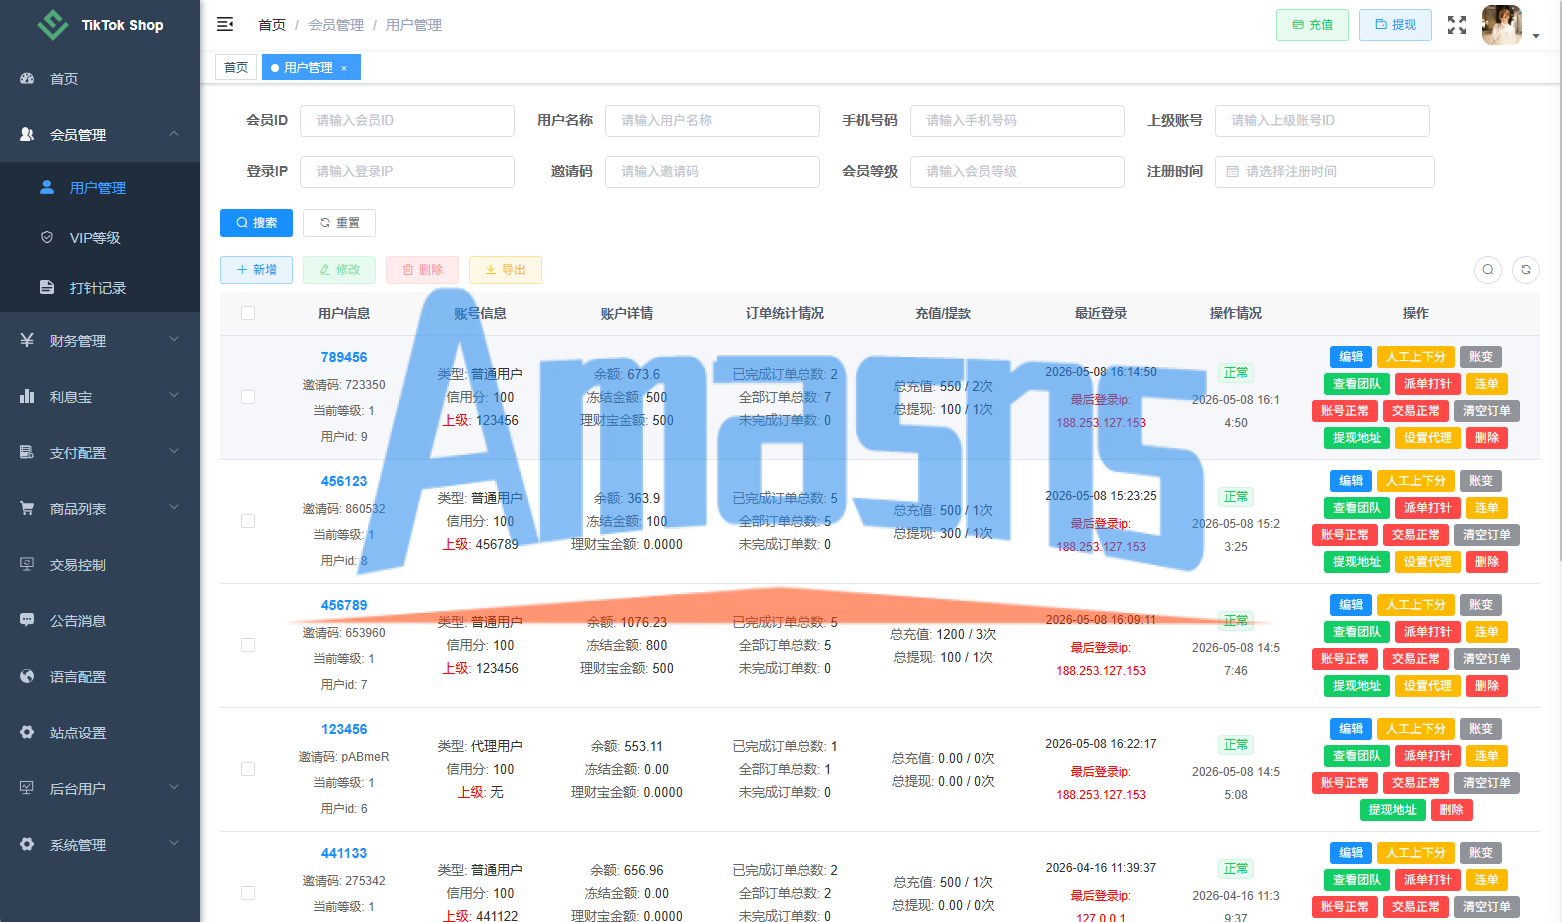Focus the 会员ID input field
This screenshot has width=1562, height=922.
(407, 121)
